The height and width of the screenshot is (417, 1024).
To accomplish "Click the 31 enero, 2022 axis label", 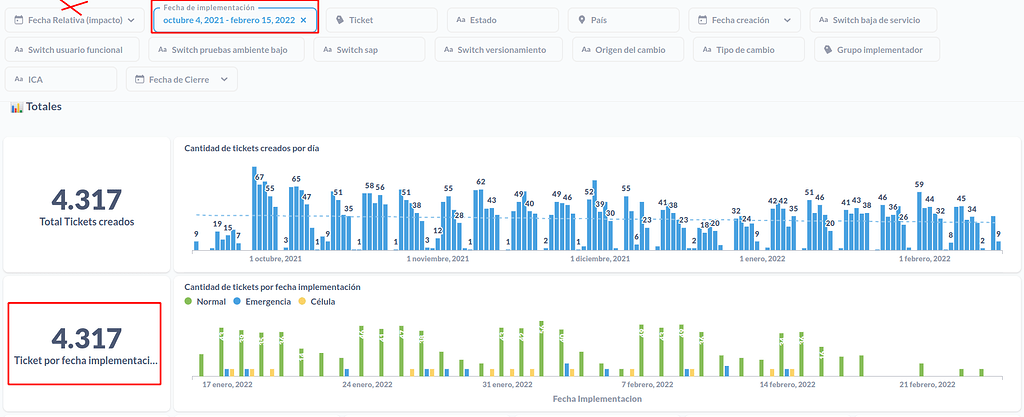I will click(x=508, y=384).
